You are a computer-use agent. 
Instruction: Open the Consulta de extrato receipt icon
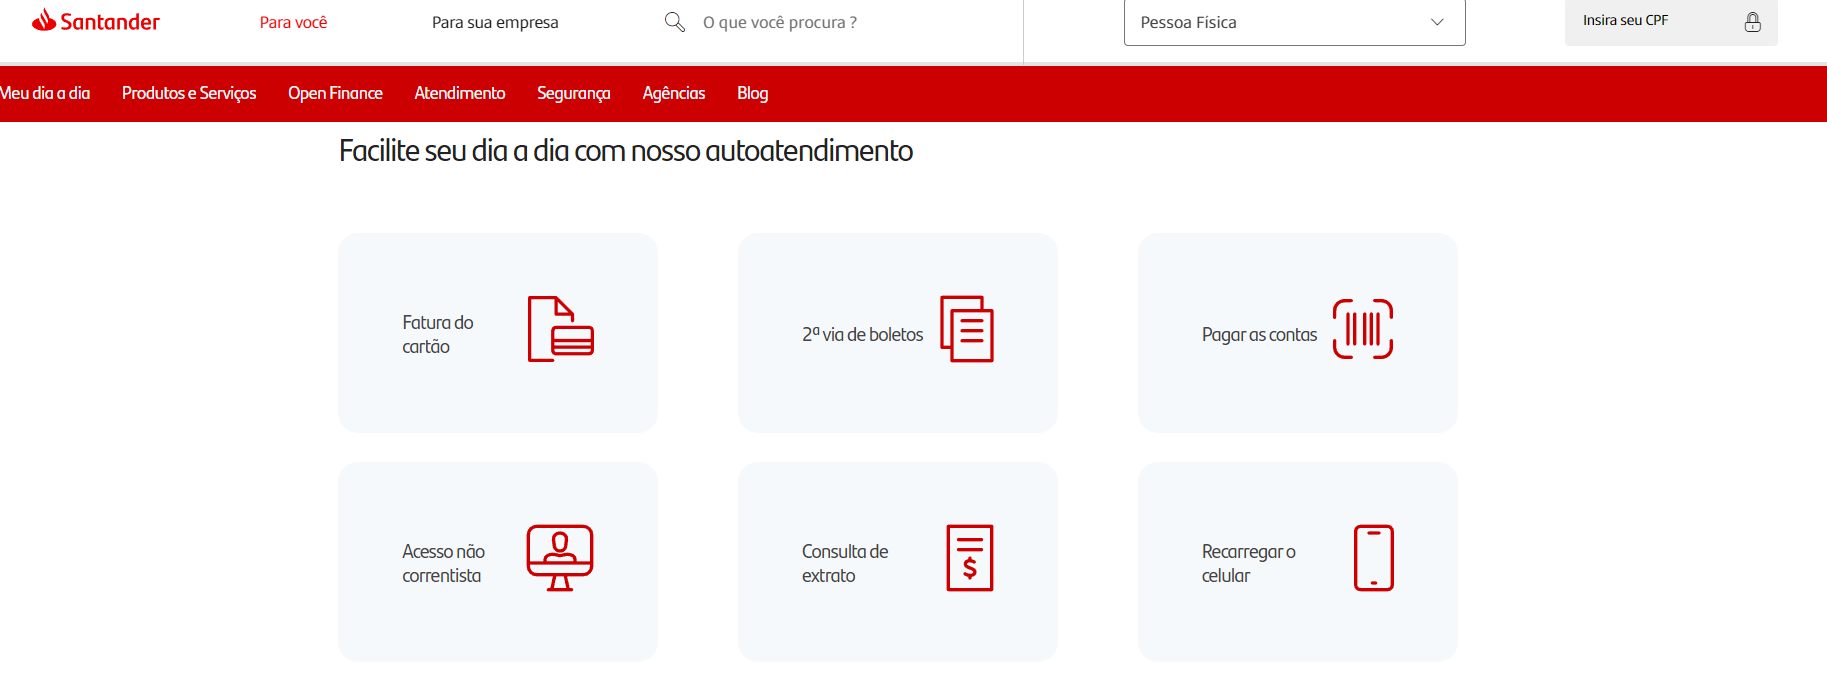[969, 557]
